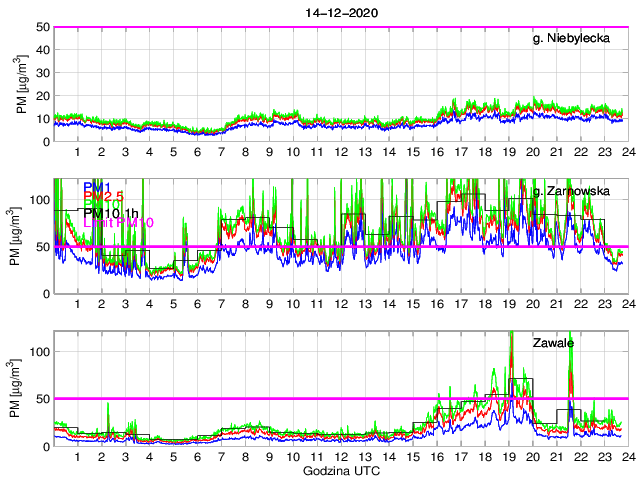Click the 50 y-axis tick in top plot
Image resolution: width=640 pixels, height=480 pixels.
click(x=44, y=27)
